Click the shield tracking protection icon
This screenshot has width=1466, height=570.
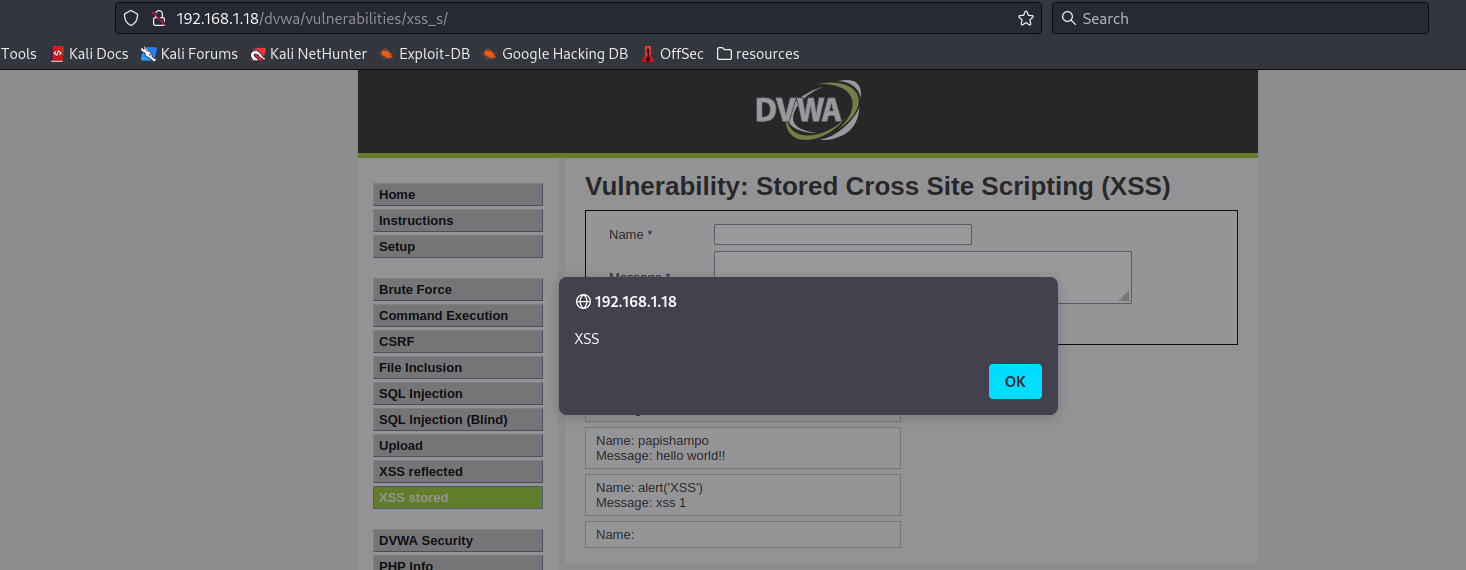coord(130,18)
